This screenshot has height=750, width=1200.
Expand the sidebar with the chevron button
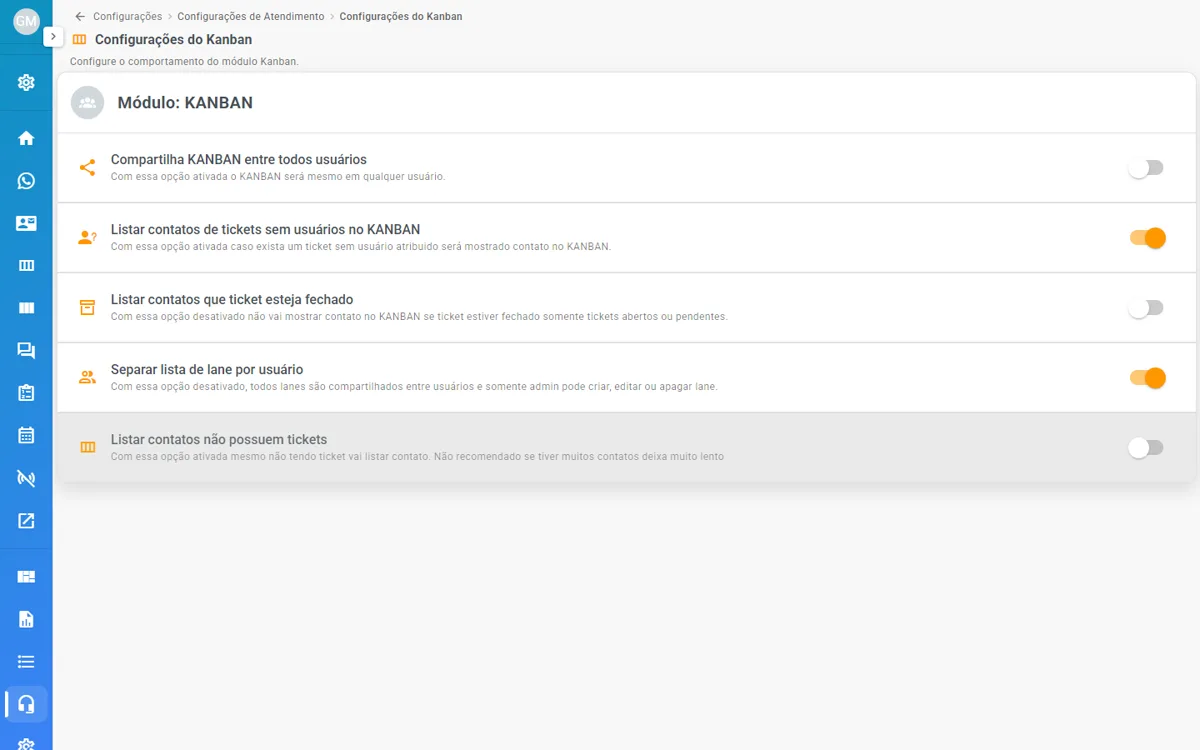coord(52,36)
